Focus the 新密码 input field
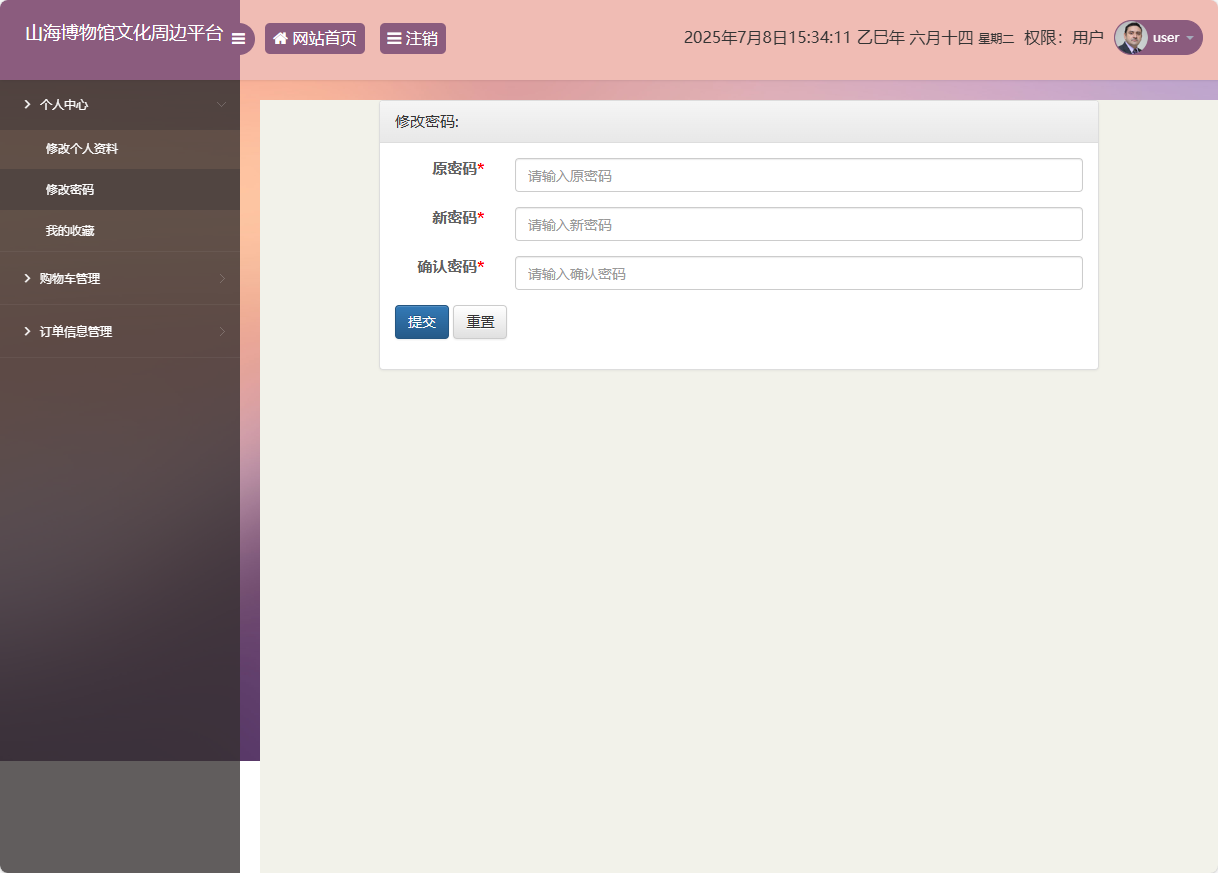 pyautogui.click(x=799, y=224)
